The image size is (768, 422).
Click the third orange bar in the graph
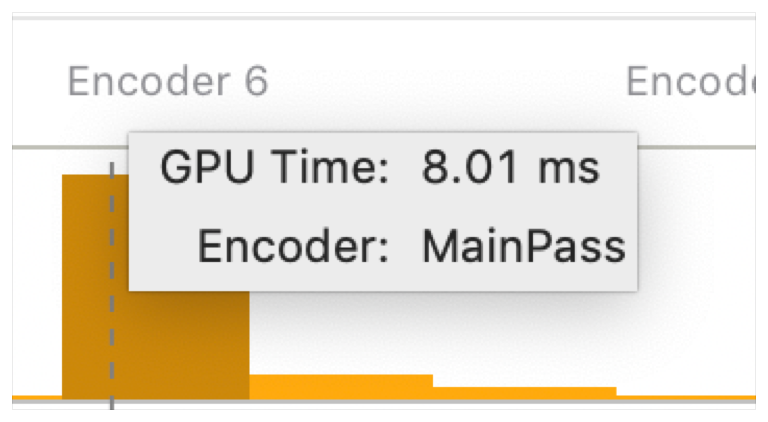point(524,393)
